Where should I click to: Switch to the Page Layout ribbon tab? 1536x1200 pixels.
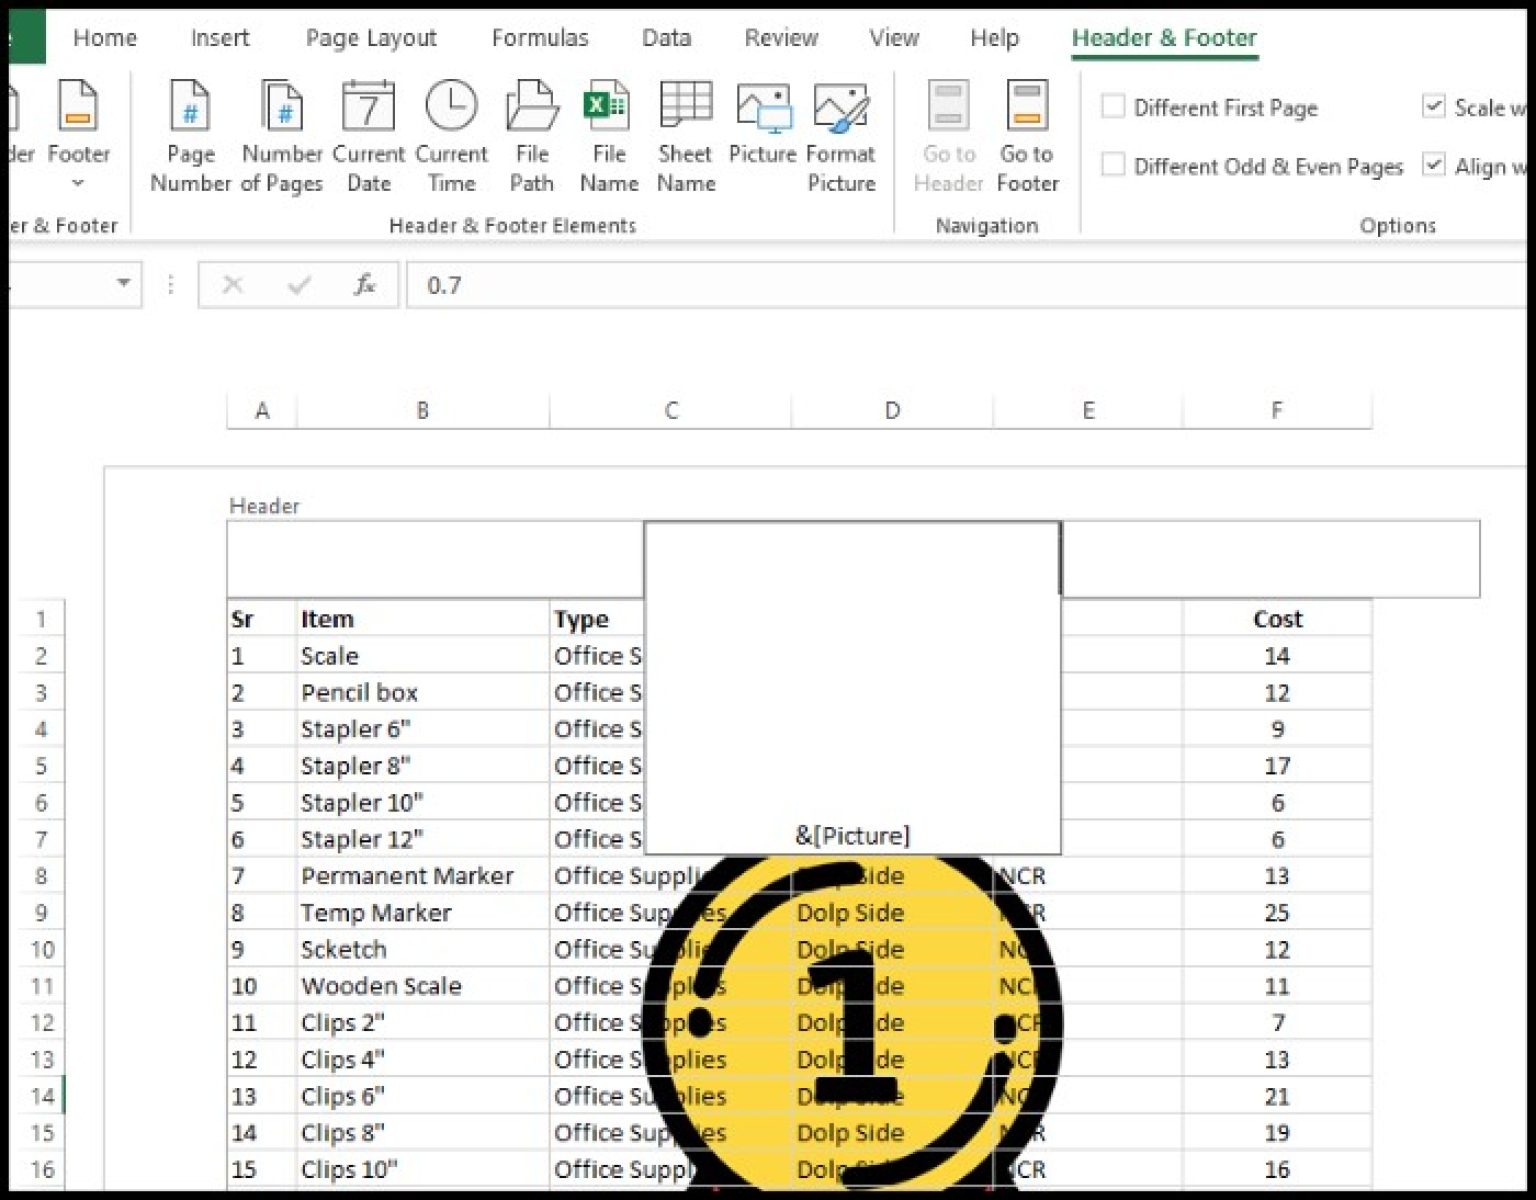370,38
